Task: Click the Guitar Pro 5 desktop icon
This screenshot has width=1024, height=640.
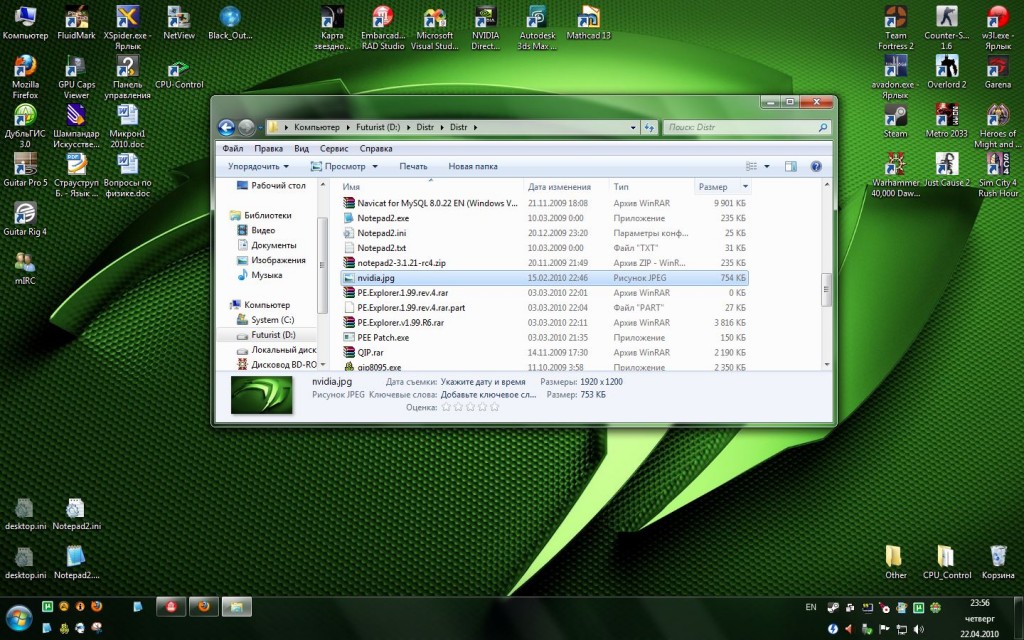Action: pyautogui.click(x=25, y=170)
